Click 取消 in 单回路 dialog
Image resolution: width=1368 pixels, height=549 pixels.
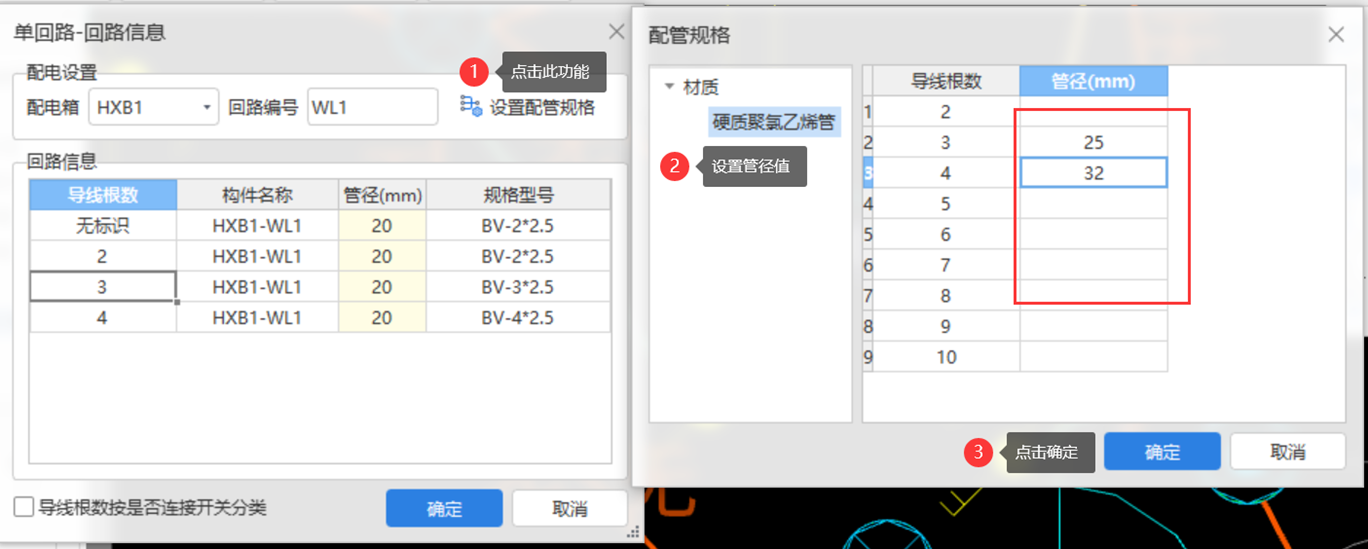(569, 509)
